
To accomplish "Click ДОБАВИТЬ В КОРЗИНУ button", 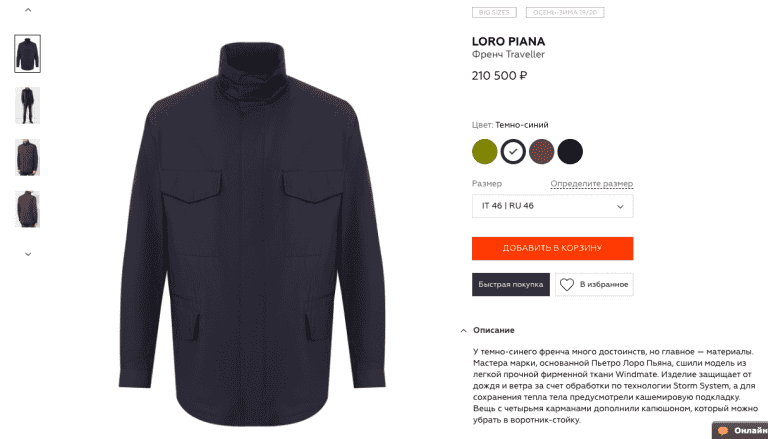I will click(x=552, y=248).
